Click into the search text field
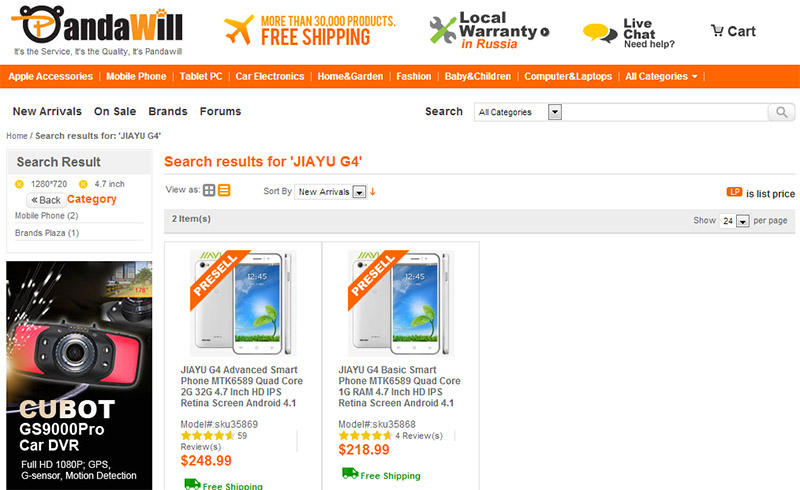Viewport: 800px width, 490px height. coord(665,112)
